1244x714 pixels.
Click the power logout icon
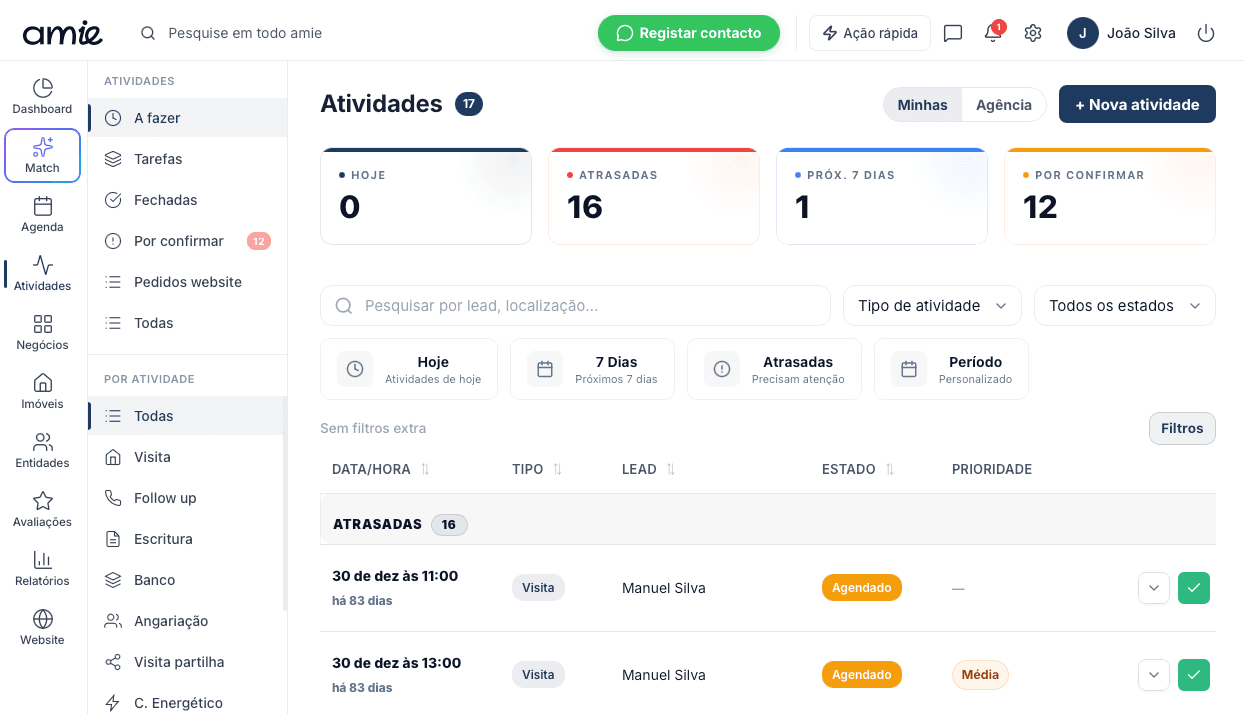point(1206,33)
